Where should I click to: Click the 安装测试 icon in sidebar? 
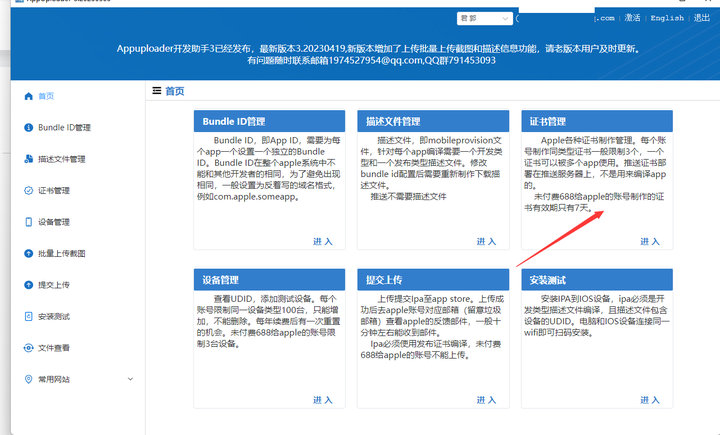[x=28, y=316]
